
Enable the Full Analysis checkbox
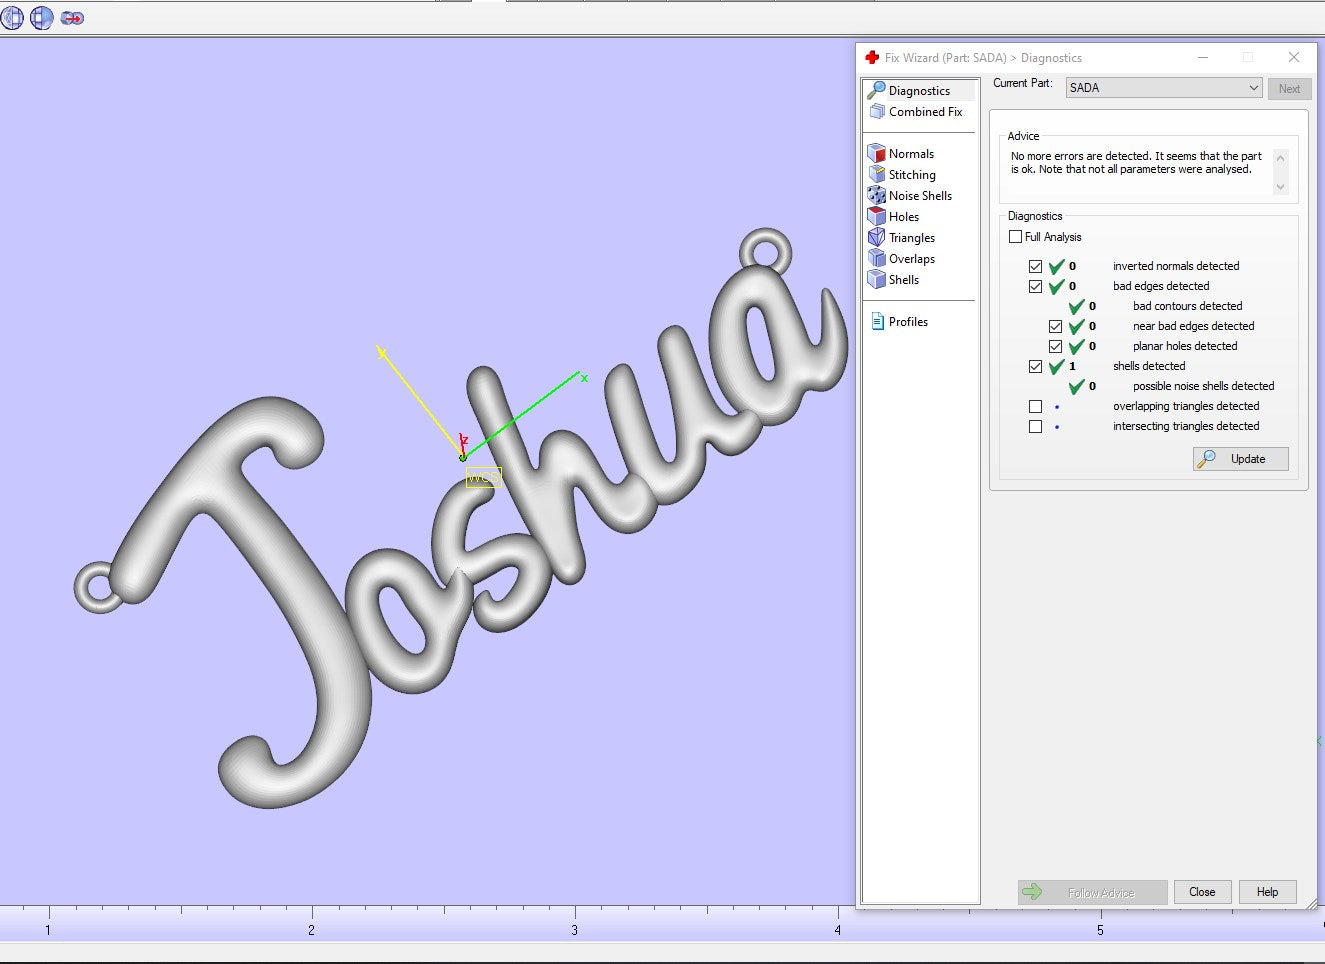tap(1016, 237)
